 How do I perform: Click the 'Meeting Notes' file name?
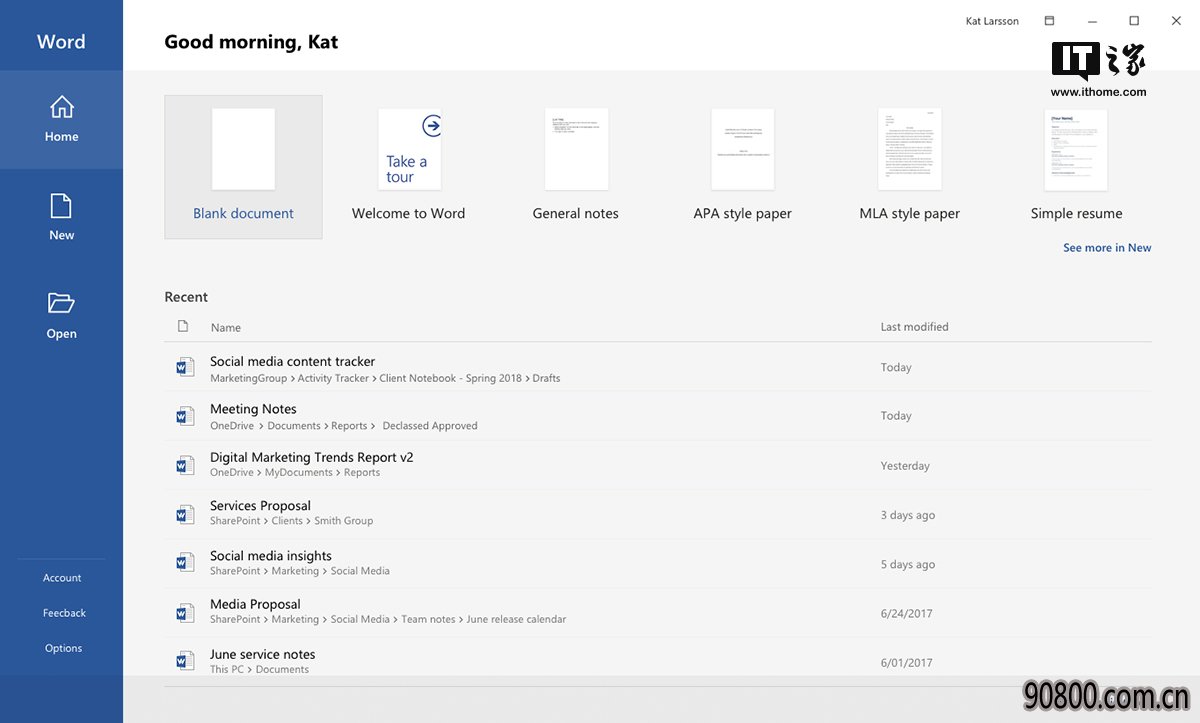[253, 409]
